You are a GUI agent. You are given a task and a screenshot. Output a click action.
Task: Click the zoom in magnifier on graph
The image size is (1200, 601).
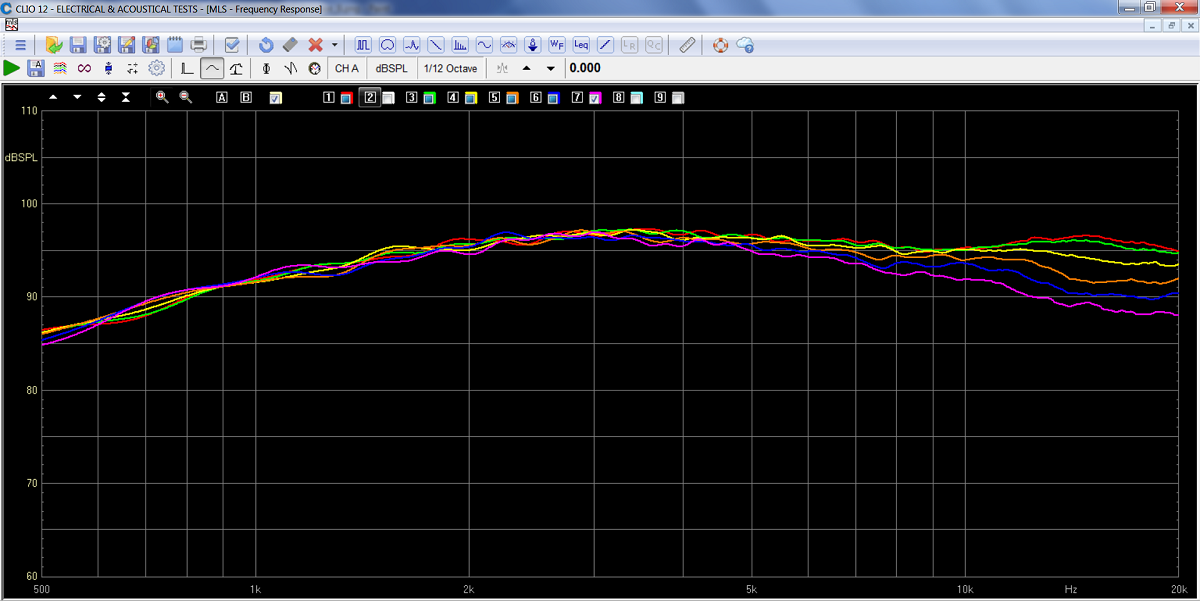[x=162, y=97]
